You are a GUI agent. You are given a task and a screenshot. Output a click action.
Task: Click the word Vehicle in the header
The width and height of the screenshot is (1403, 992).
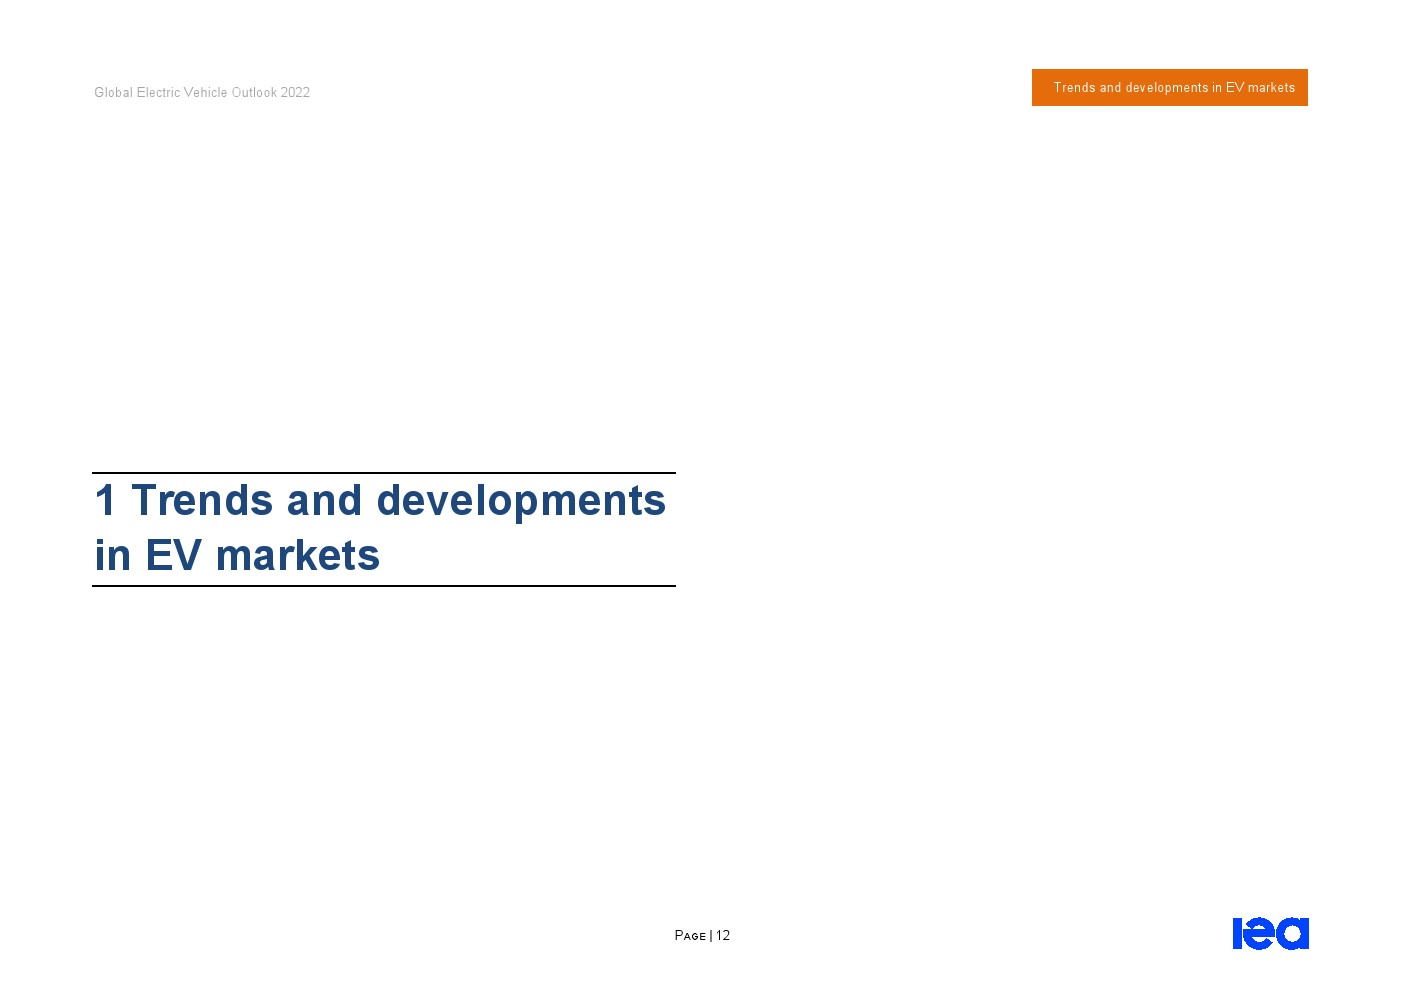coord(205,93)
